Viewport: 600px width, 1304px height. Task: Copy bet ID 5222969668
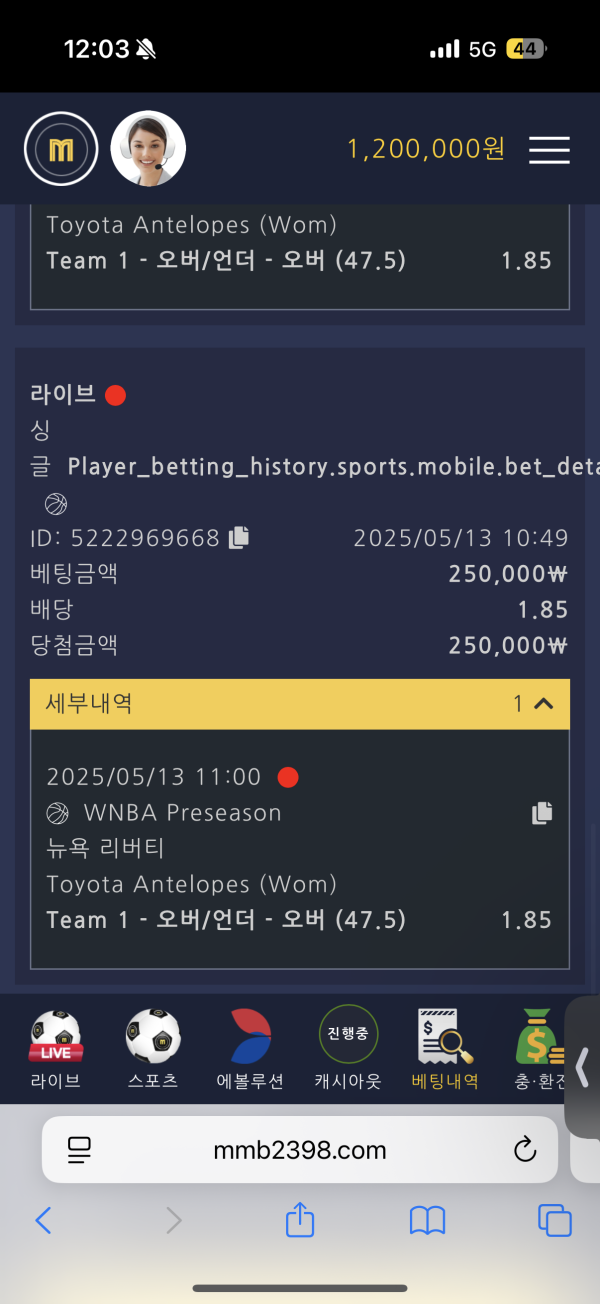coord(239,538)
